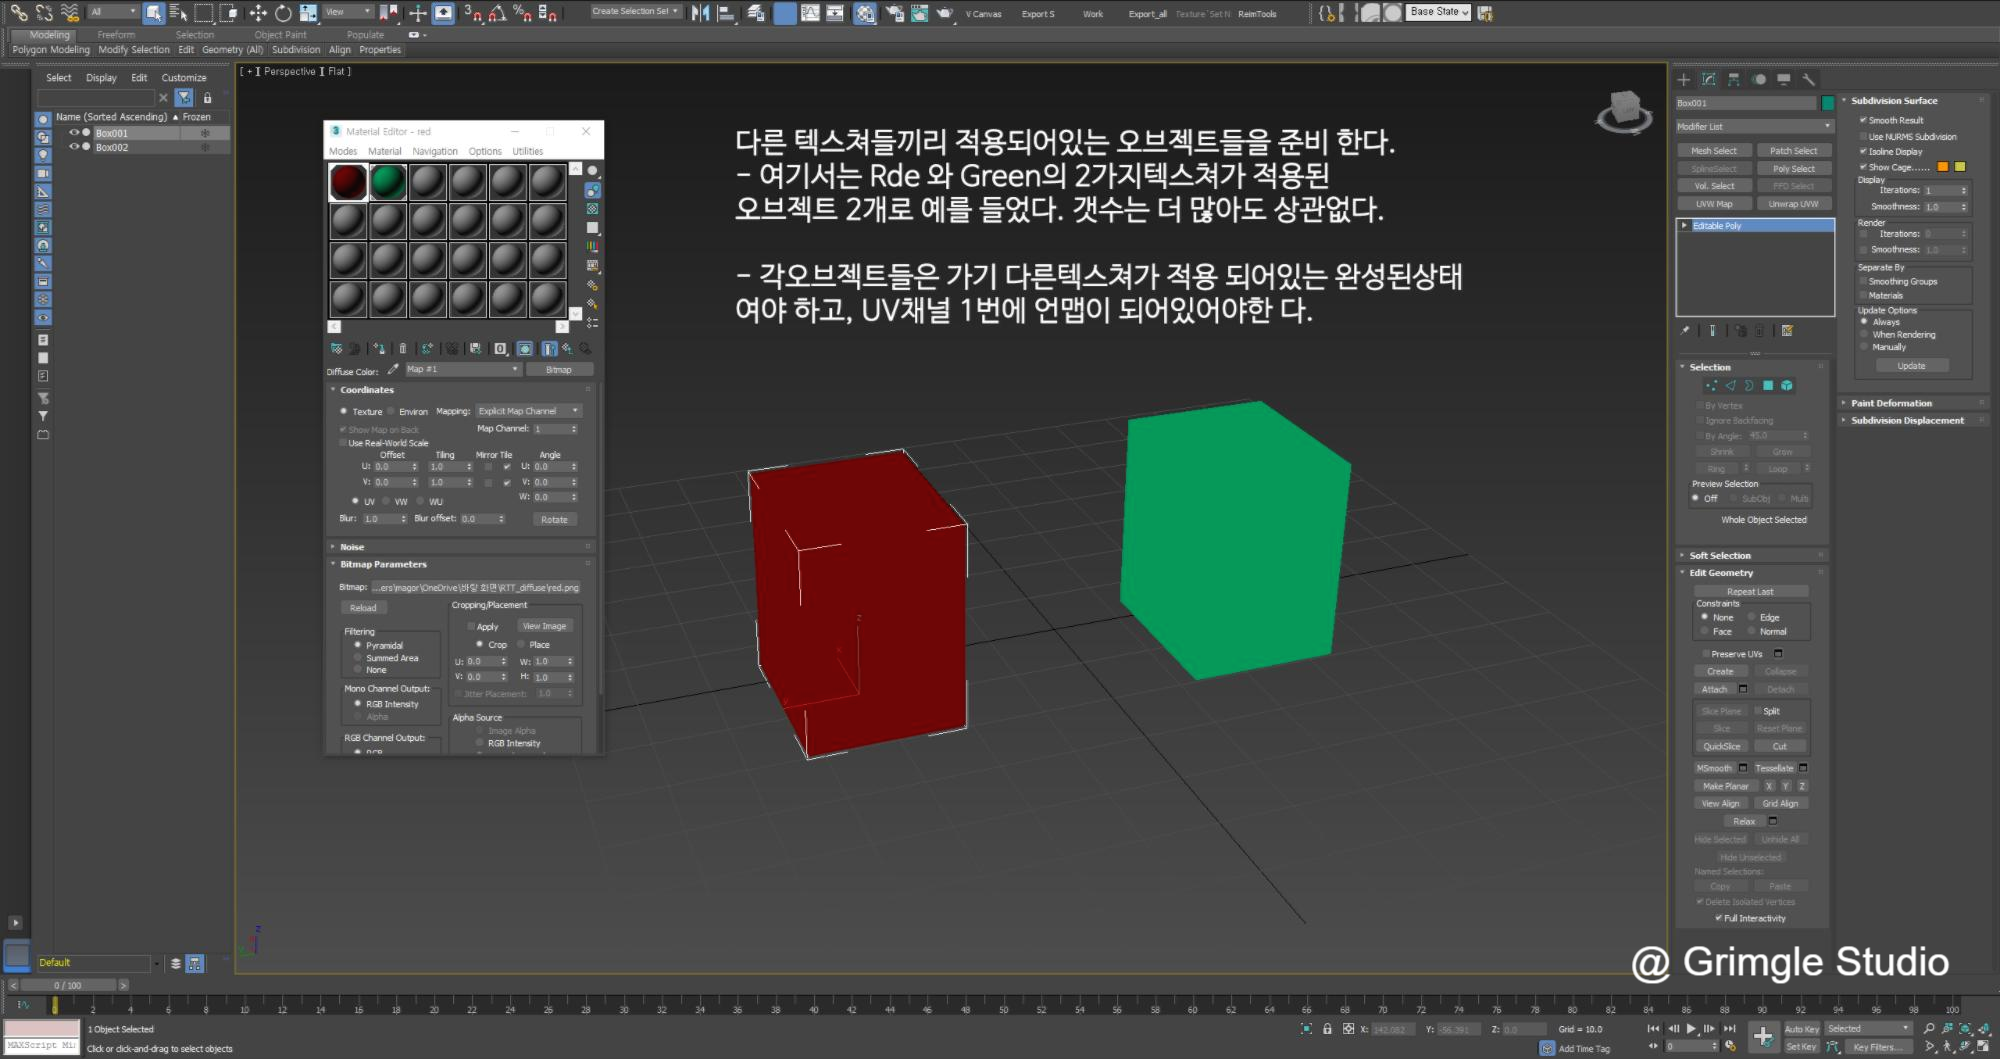
Task: Click the Unwrap UVW button
Action: click(1794, 203)
